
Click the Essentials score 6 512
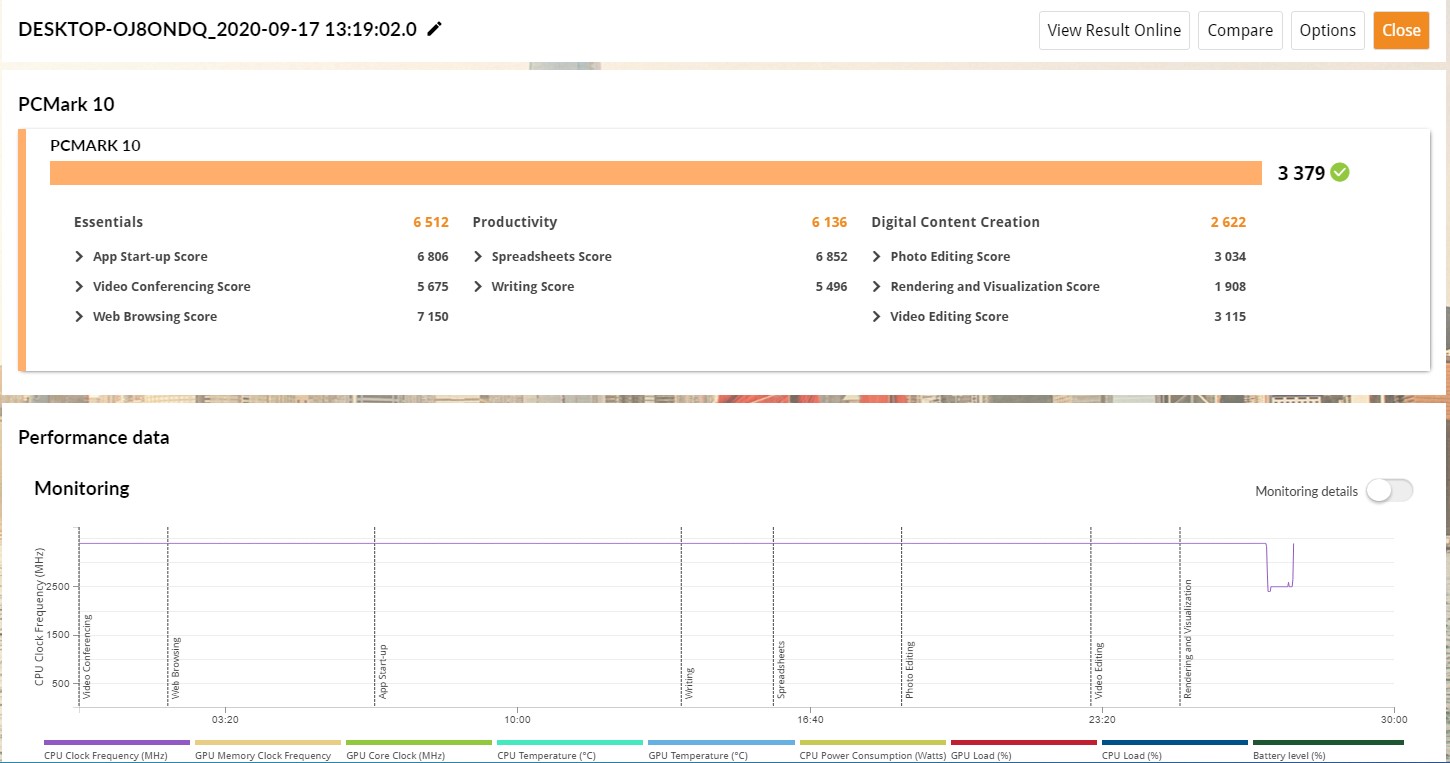[431, 222]
